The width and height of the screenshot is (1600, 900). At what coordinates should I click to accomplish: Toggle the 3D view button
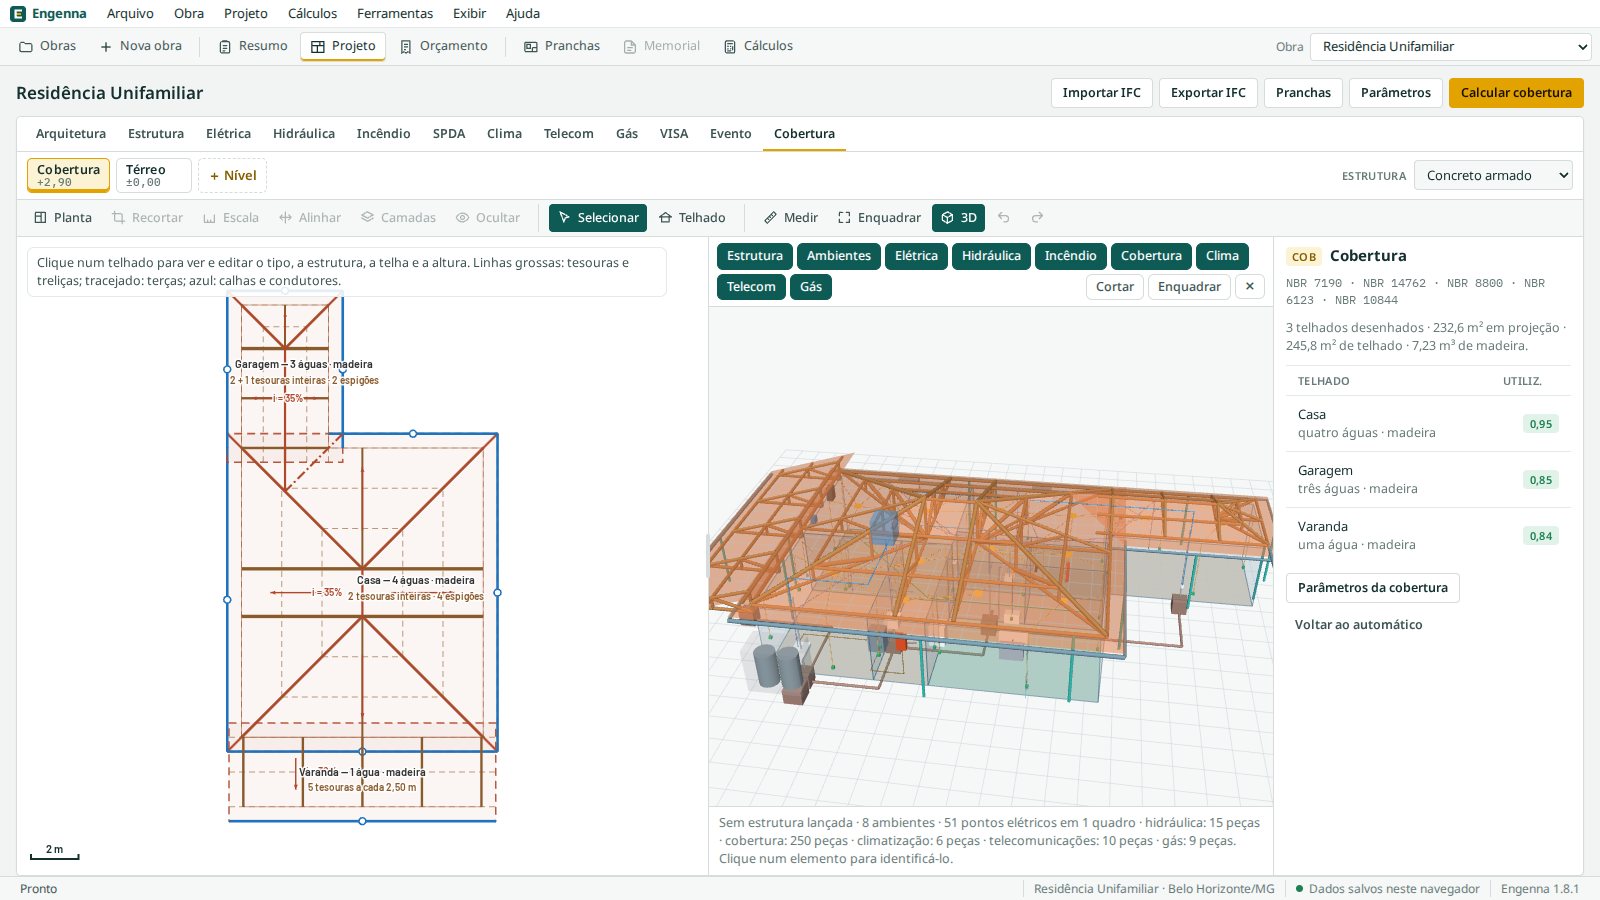(x=959, y=218)
